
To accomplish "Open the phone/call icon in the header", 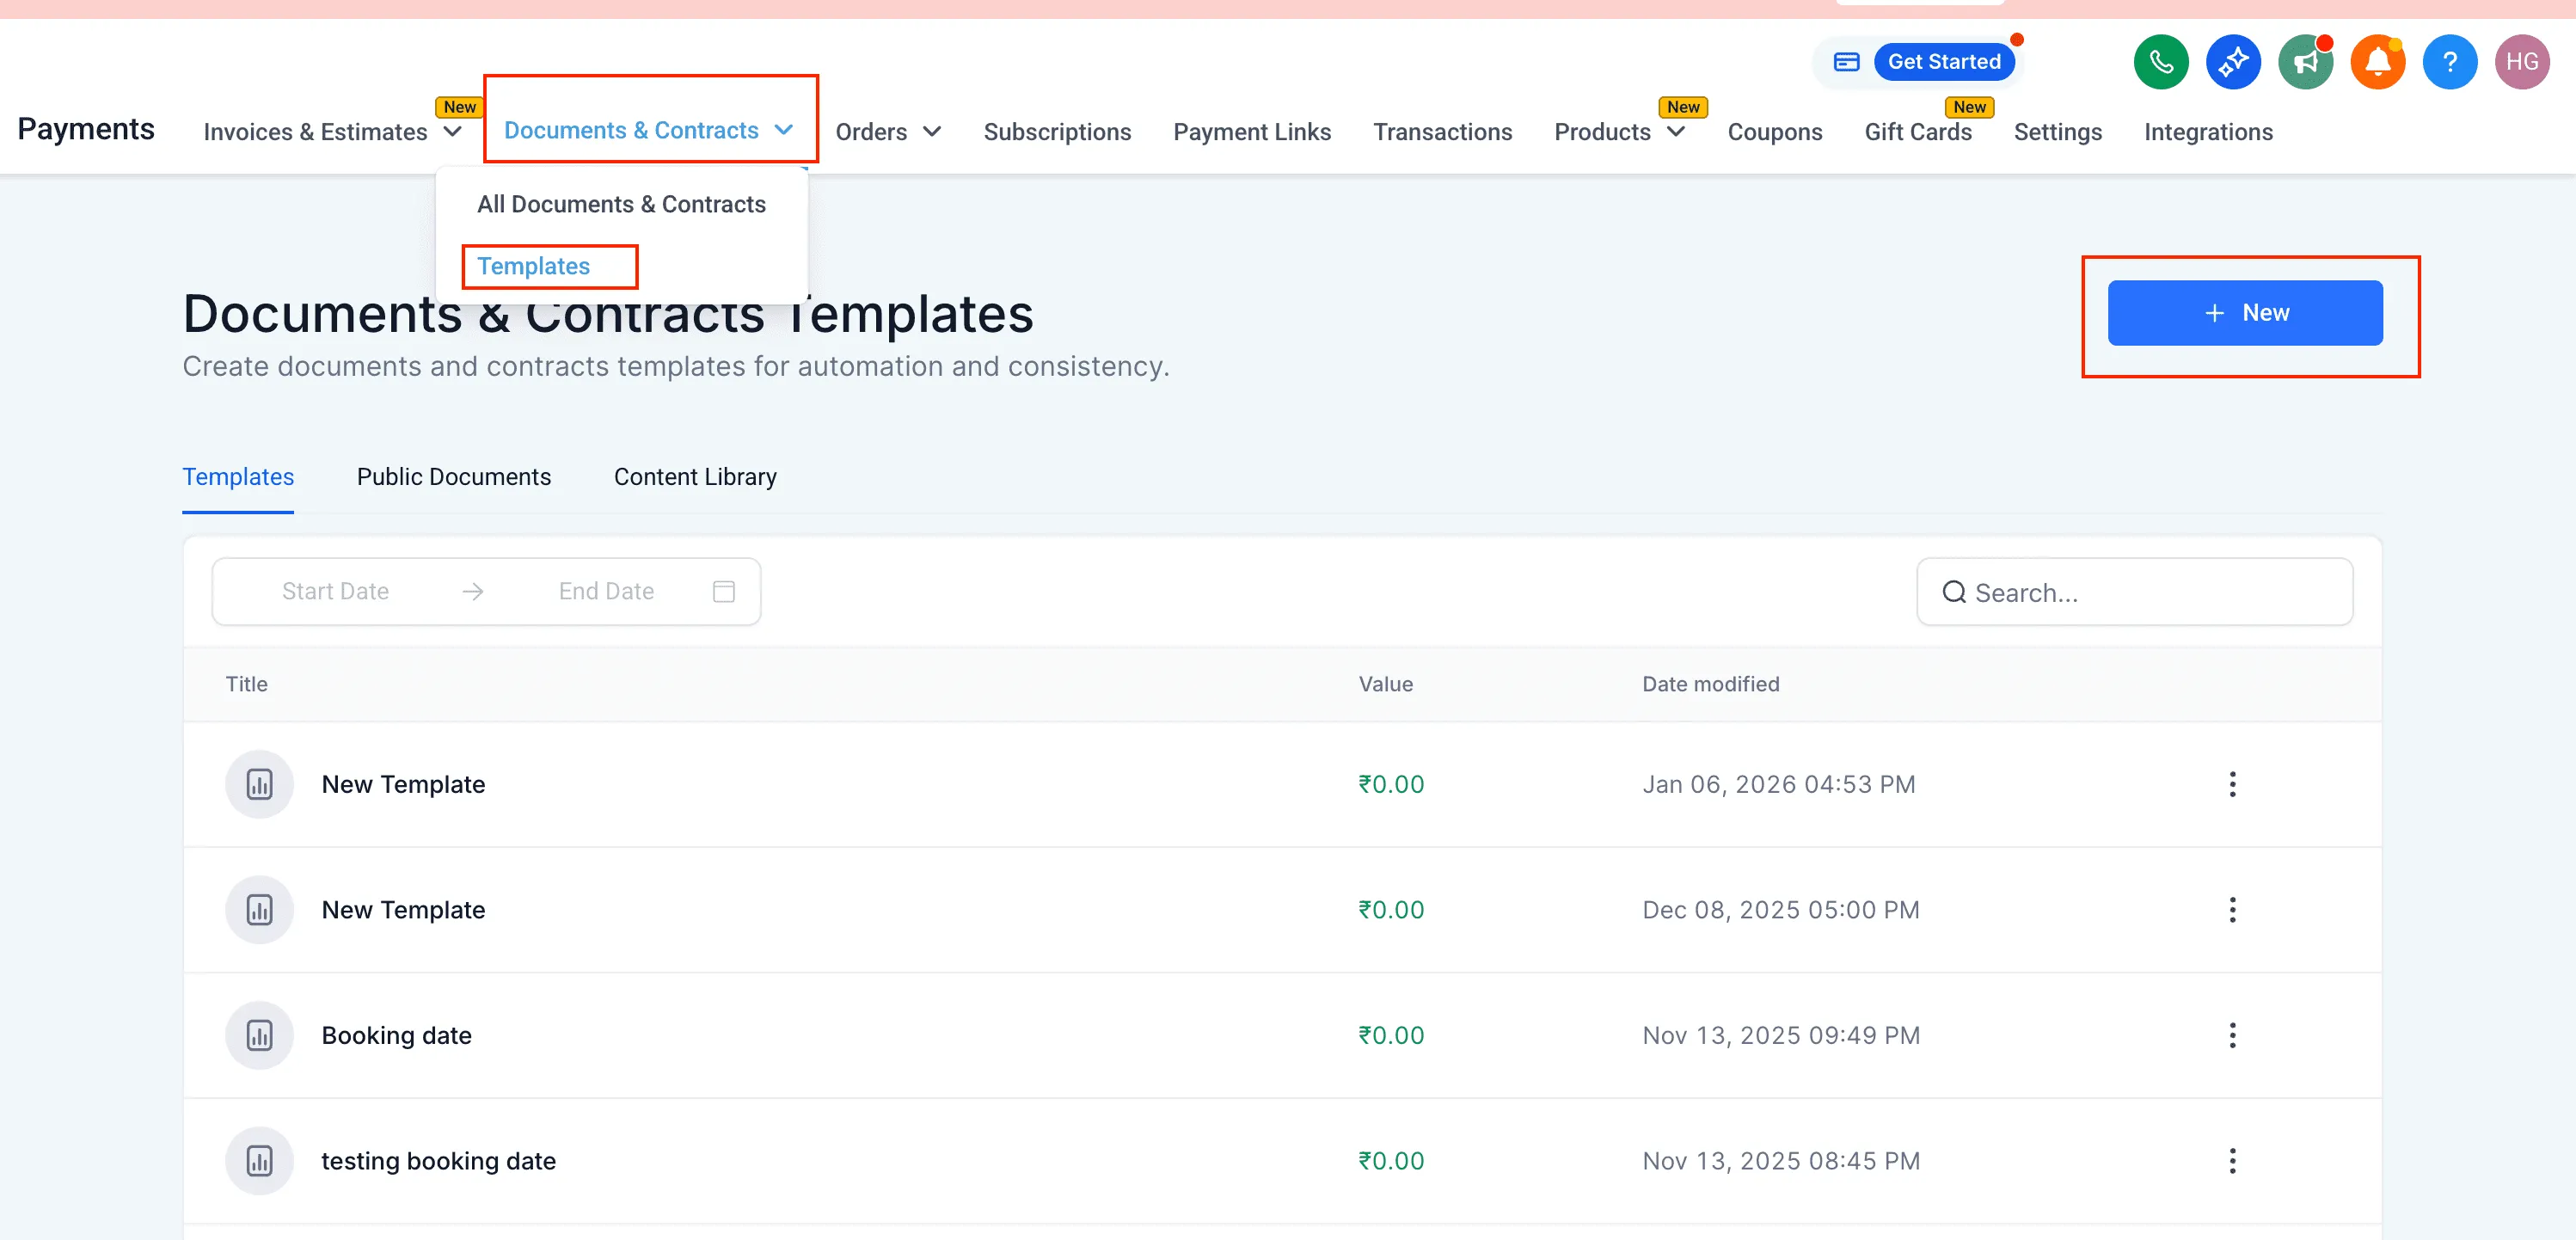I will pyautogui.click(x=2160, y=61).
